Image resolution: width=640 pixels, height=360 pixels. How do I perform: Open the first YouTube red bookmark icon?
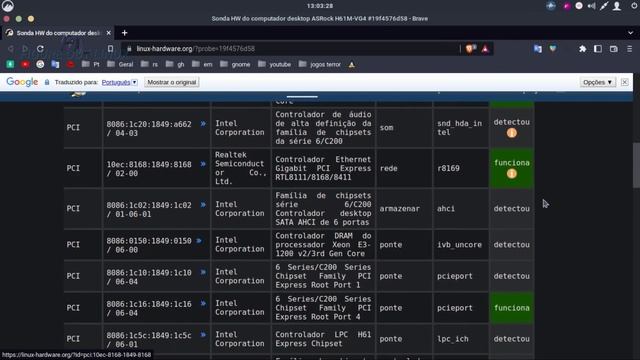tap(25, 64)
